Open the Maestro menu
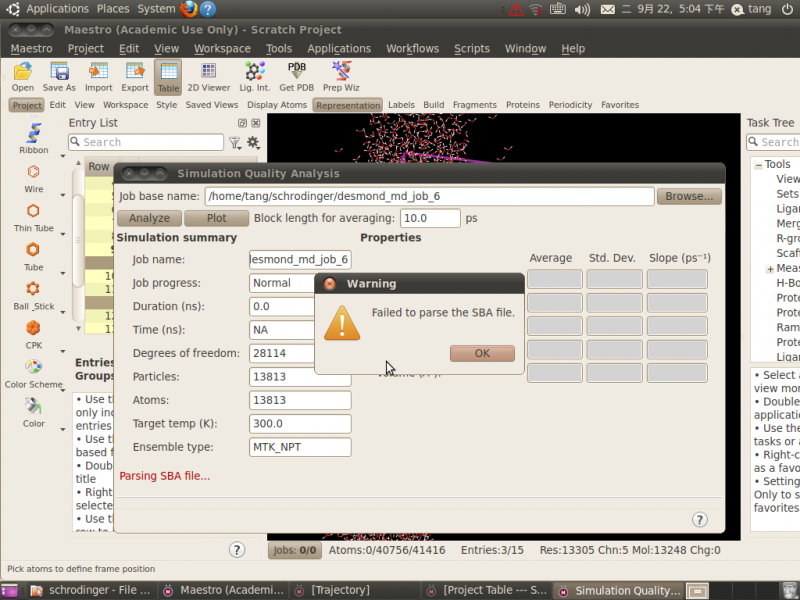800x600 pixels. click(x=32, y=48)
